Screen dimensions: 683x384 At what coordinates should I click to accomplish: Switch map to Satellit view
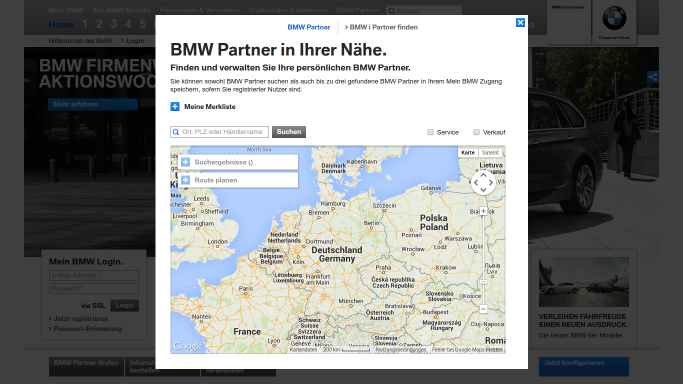coord(490,153)
